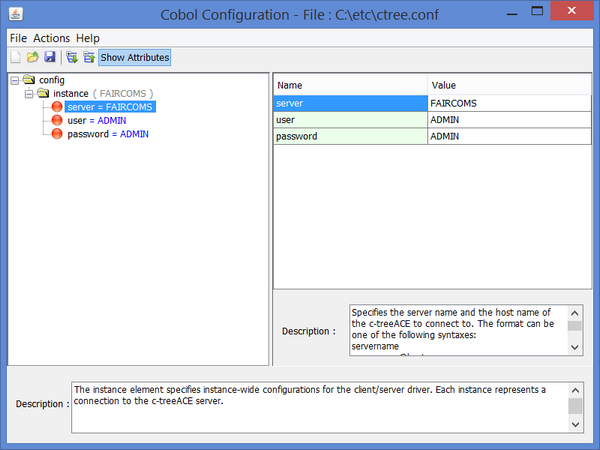Click the red icon beside password

click(57, 134)
